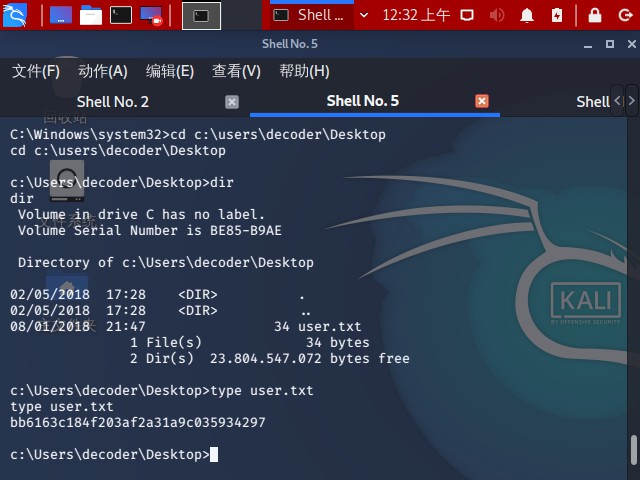Screen dimensions: 640x480
Task: Expand the window list dropdown arrow
Action: tap(364, 16)
